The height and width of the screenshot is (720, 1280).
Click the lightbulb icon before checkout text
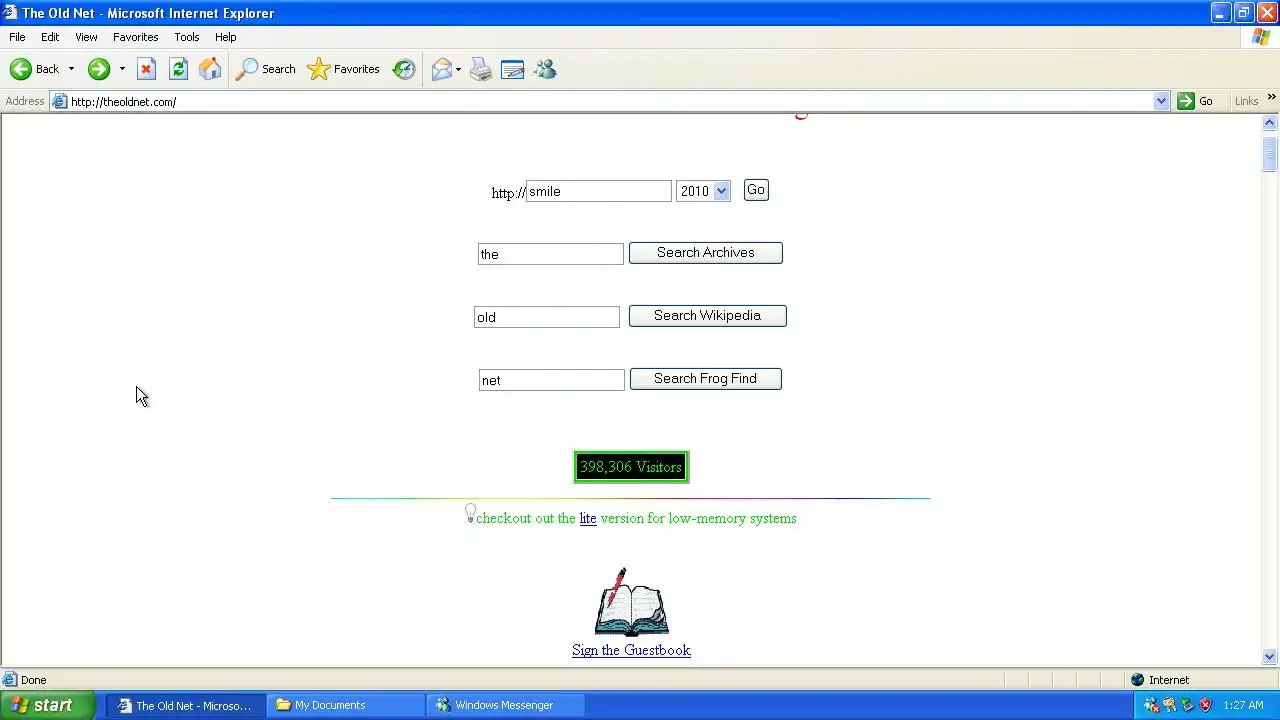[x=470, y=513]
